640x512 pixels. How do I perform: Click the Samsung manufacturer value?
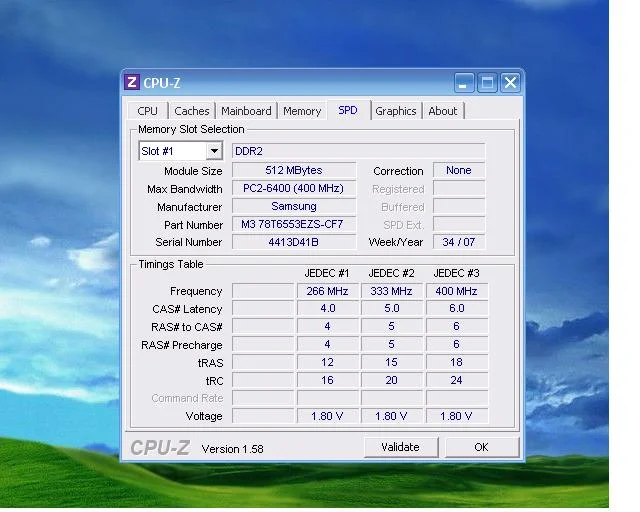tap(294, 206)
